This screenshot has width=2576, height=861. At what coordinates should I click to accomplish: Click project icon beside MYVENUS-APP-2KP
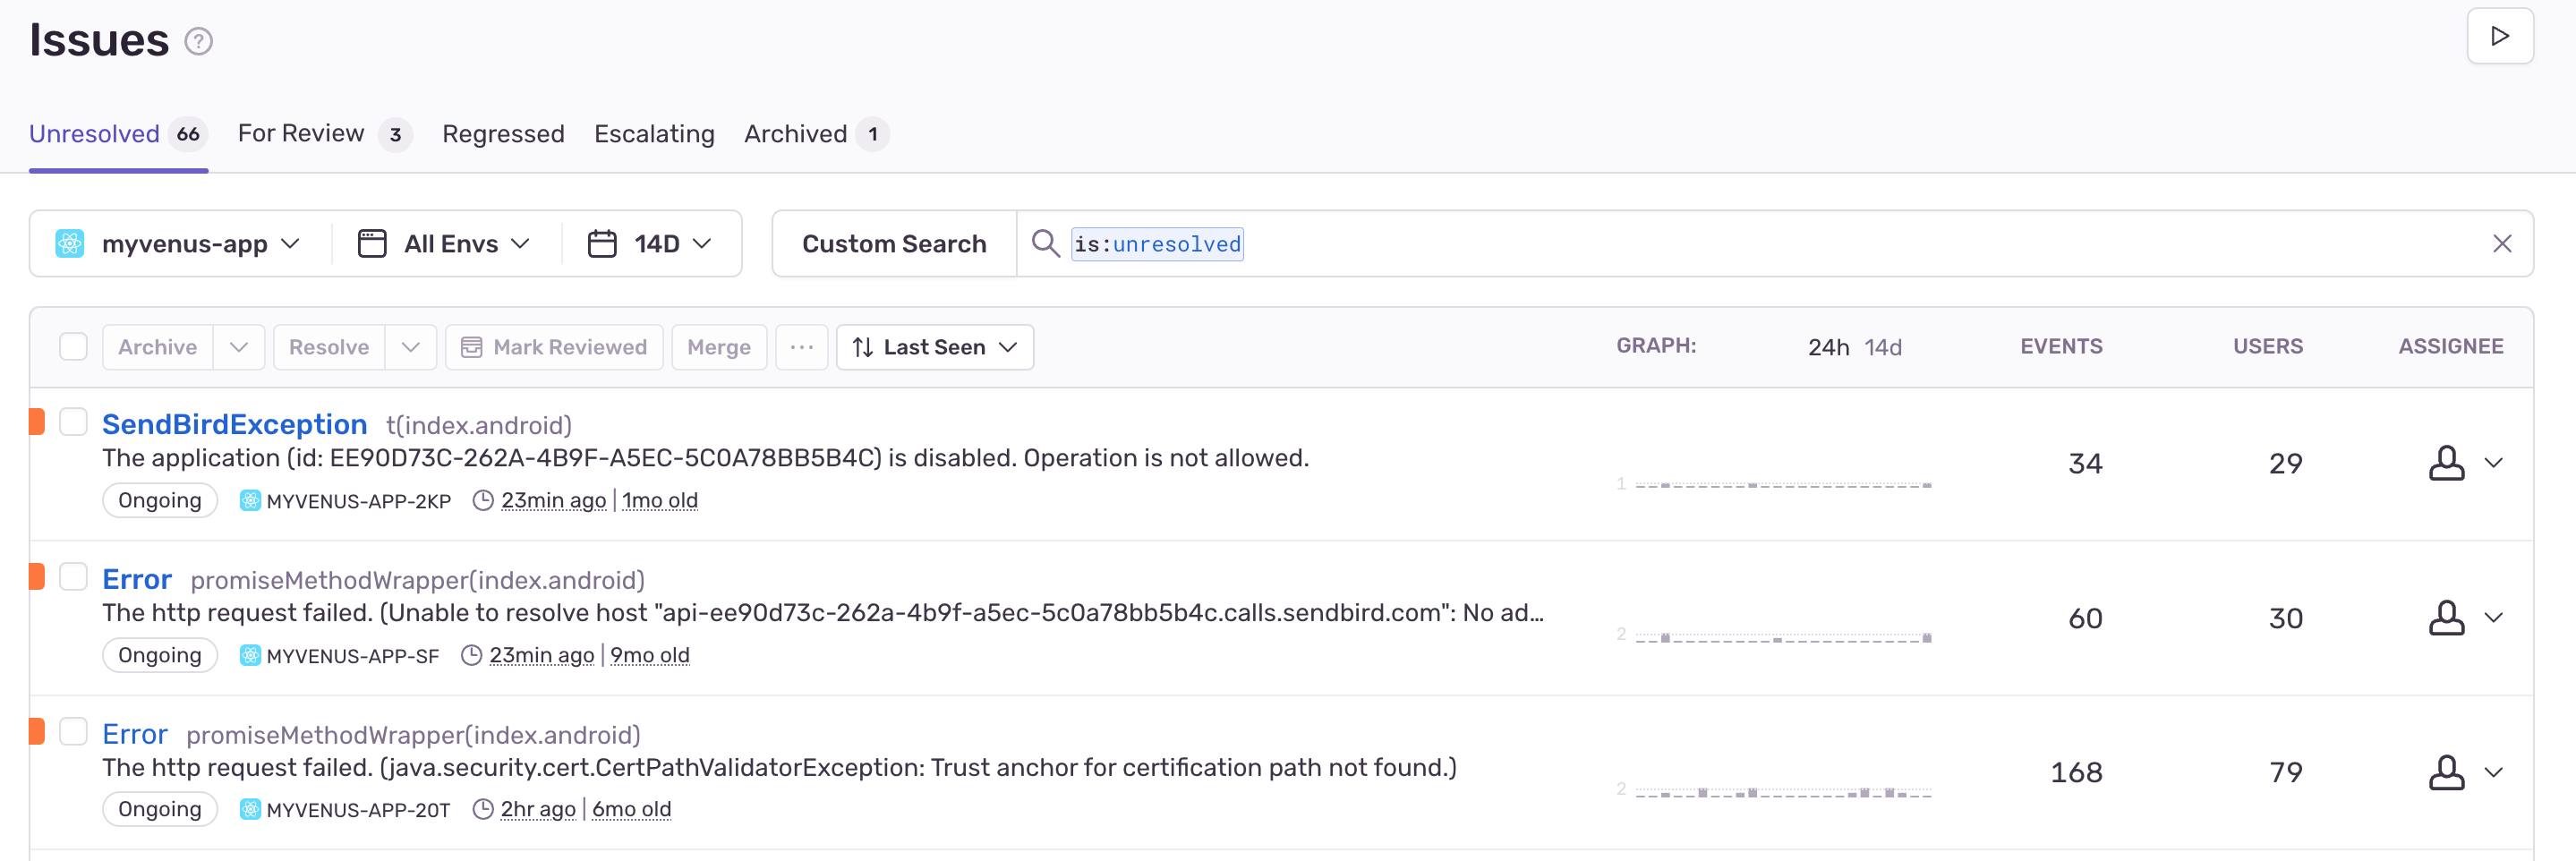(250, 500)
